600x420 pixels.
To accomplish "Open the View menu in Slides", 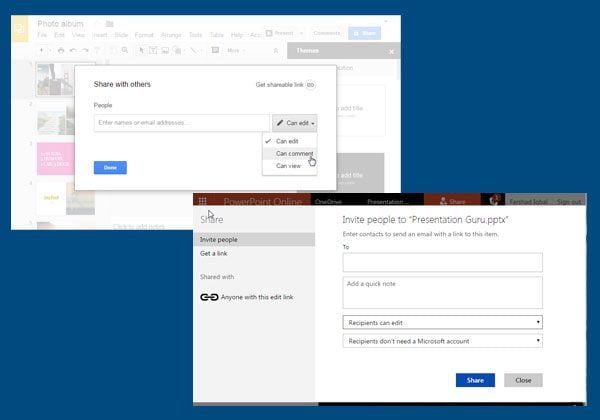I will 78,35.
